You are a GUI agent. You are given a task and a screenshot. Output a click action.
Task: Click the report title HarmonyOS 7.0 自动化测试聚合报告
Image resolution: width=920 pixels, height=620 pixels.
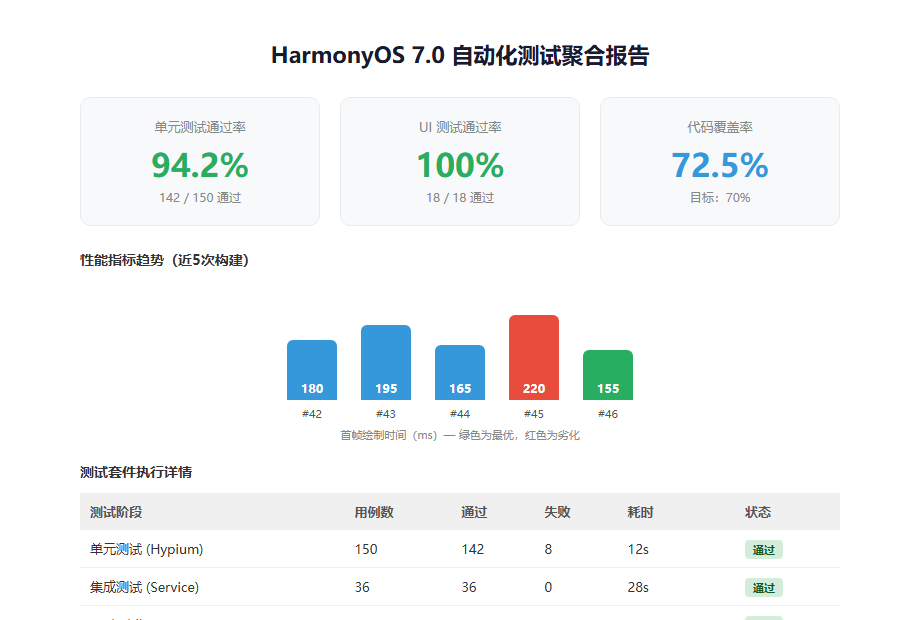(x=460, y=56)
